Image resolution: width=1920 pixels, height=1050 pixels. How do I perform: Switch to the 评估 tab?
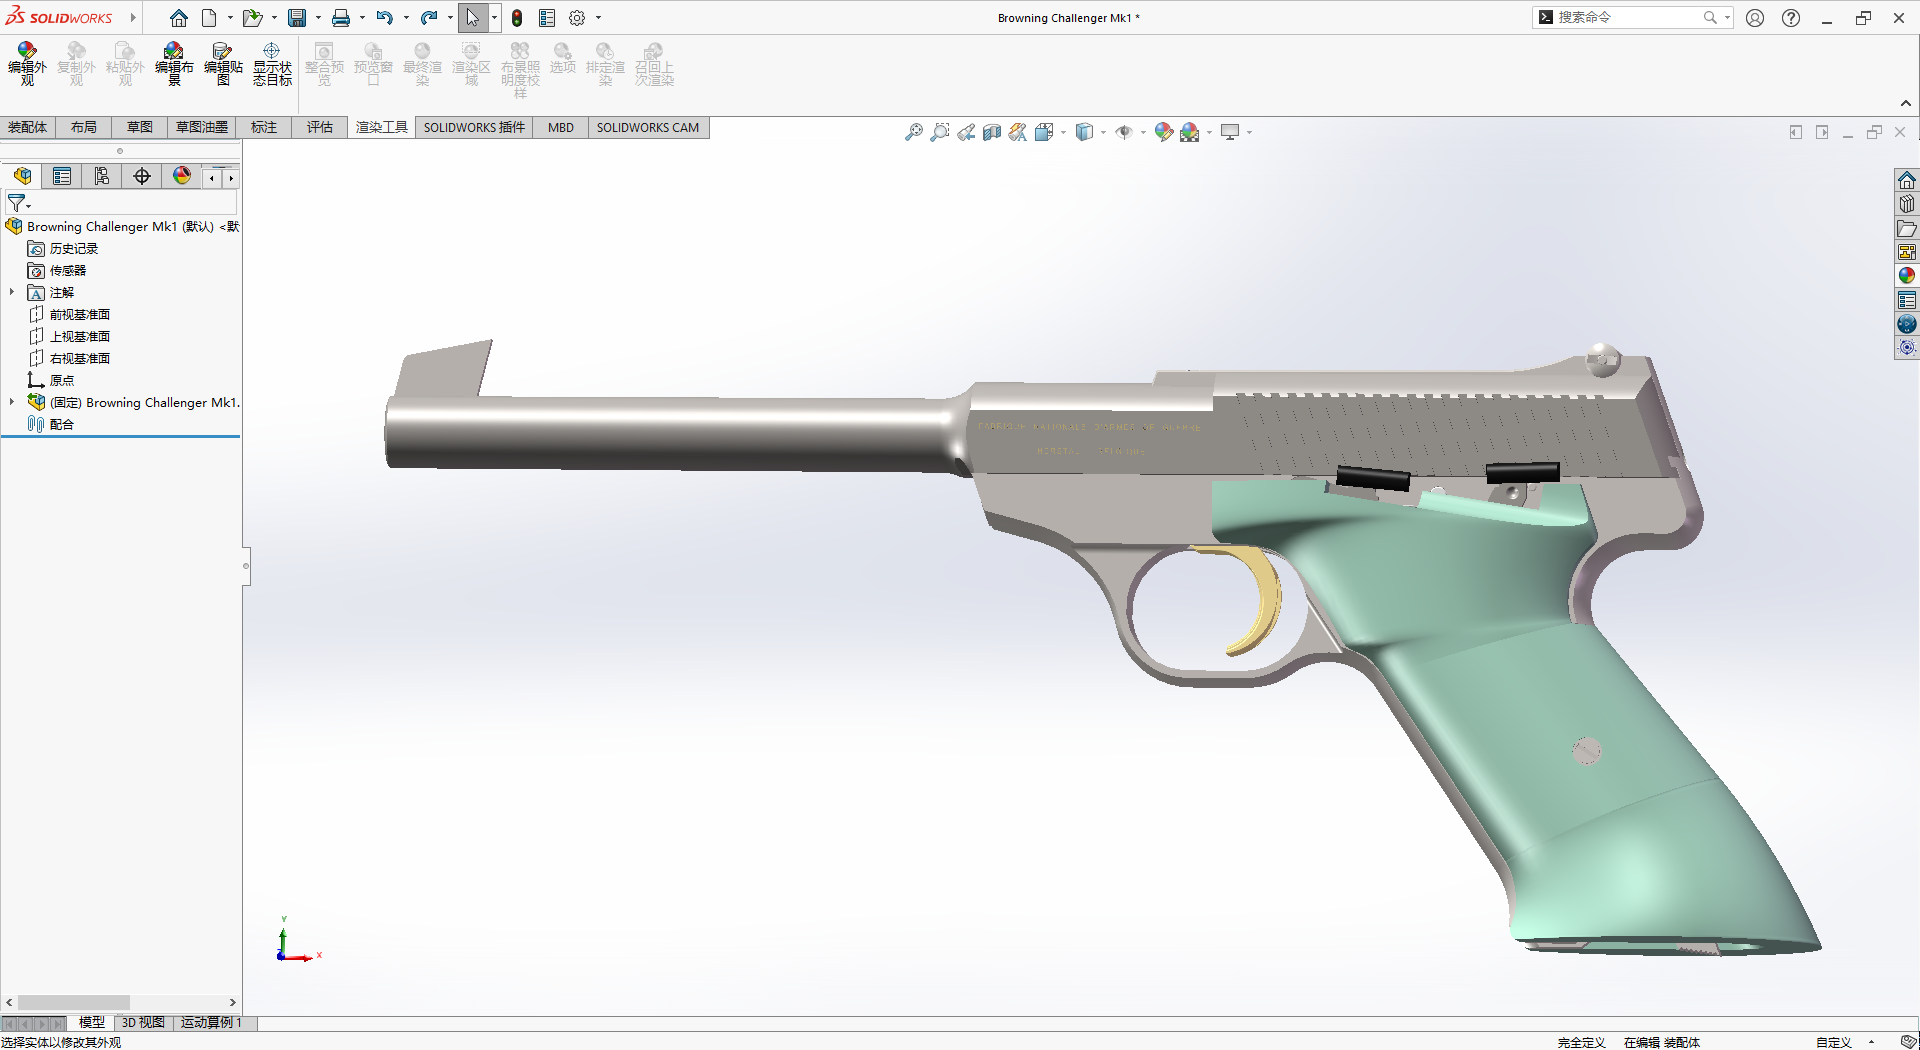tap(320, 127)
